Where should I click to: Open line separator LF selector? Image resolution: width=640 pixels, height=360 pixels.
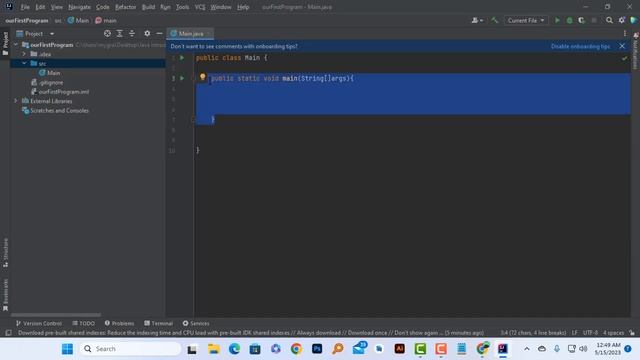click(x=574, y=333)
